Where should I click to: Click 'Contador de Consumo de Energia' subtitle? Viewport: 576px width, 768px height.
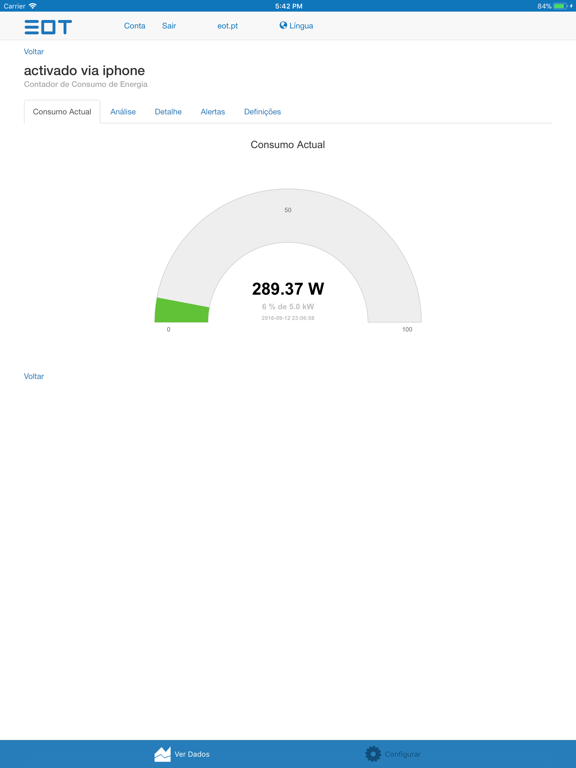(x=86, y=84)
